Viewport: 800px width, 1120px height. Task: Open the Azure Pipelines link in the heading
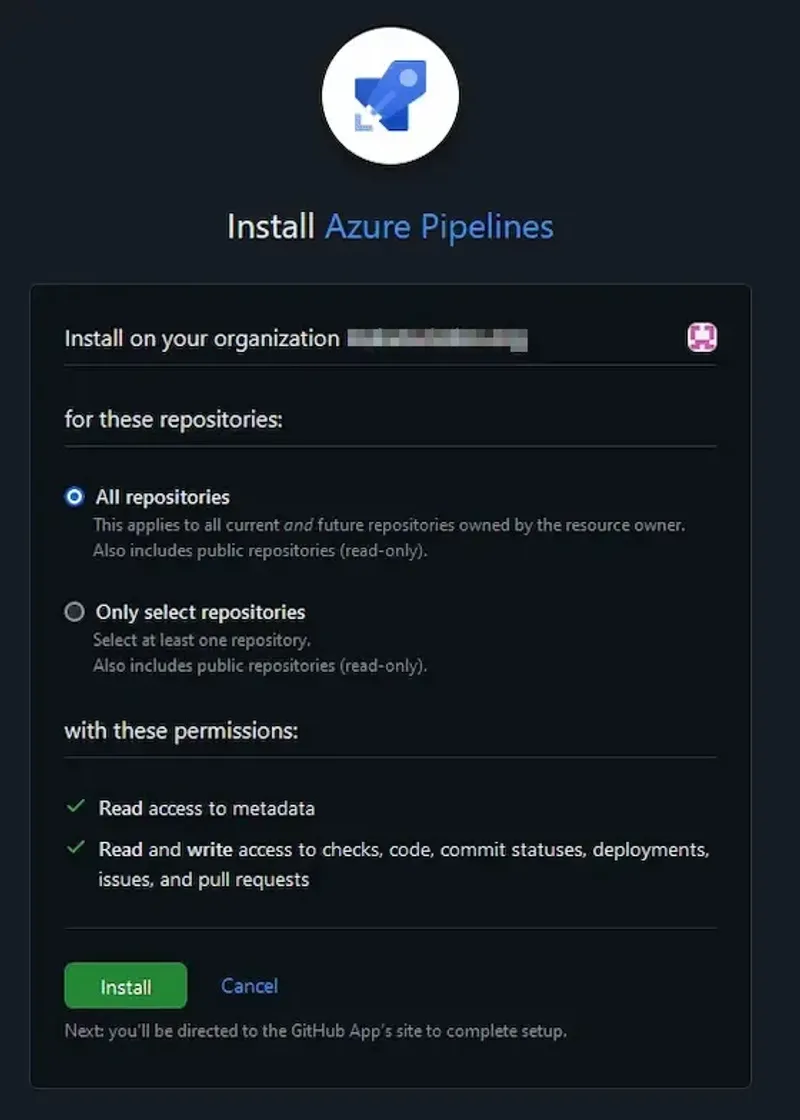(x=439, y=226)
